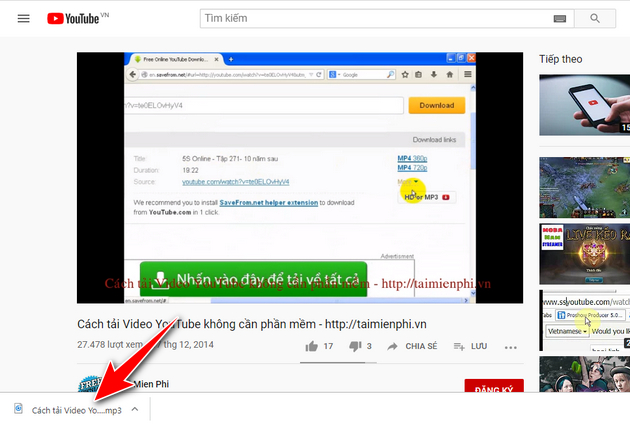Click SaveFrom.net helper extension link

click(268, 203)
